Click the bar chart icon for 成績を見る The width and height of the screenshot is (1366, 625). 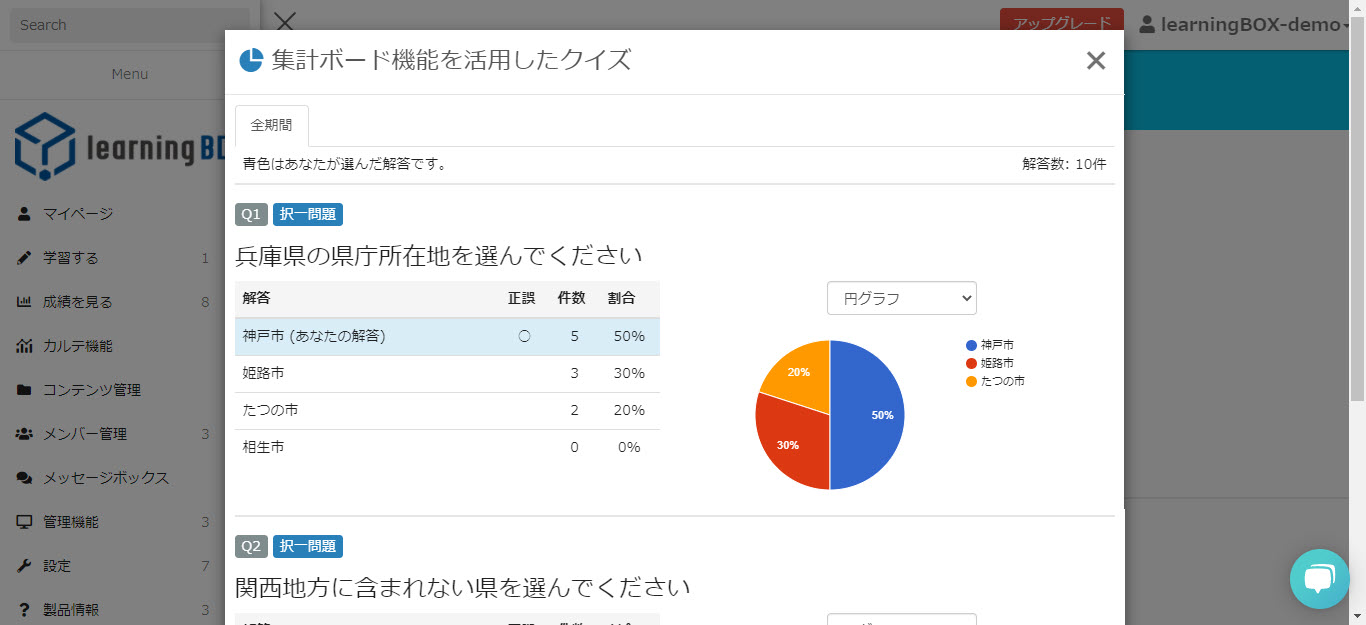[x=24, y=302]
